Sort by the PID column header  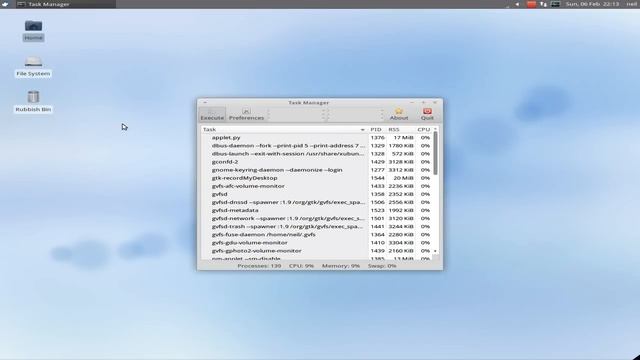pos(376,129)
